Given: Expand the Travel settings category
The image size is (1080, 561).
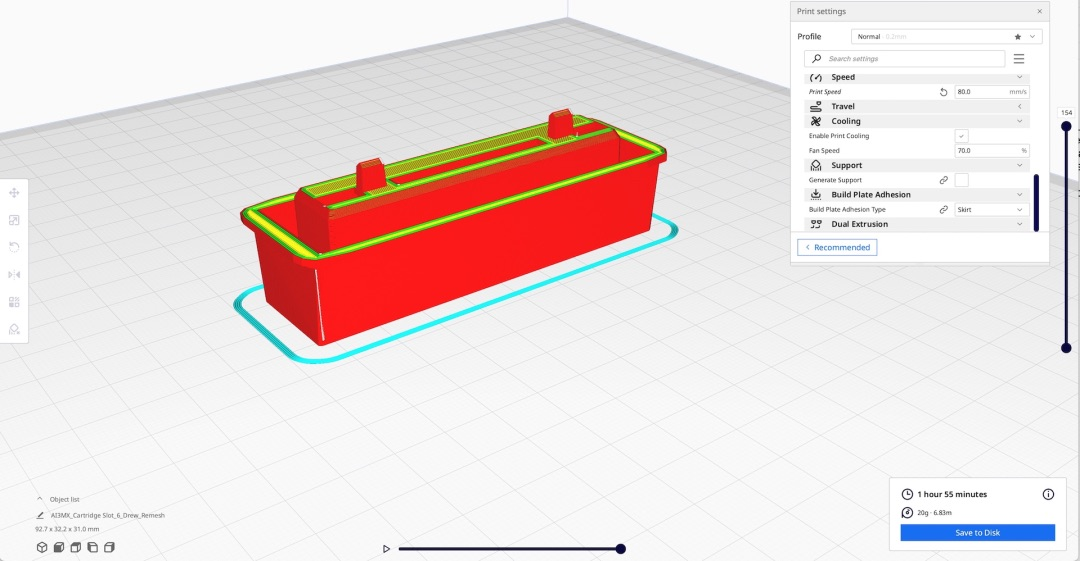Looking at the screenshot, I should (1019, 106).
